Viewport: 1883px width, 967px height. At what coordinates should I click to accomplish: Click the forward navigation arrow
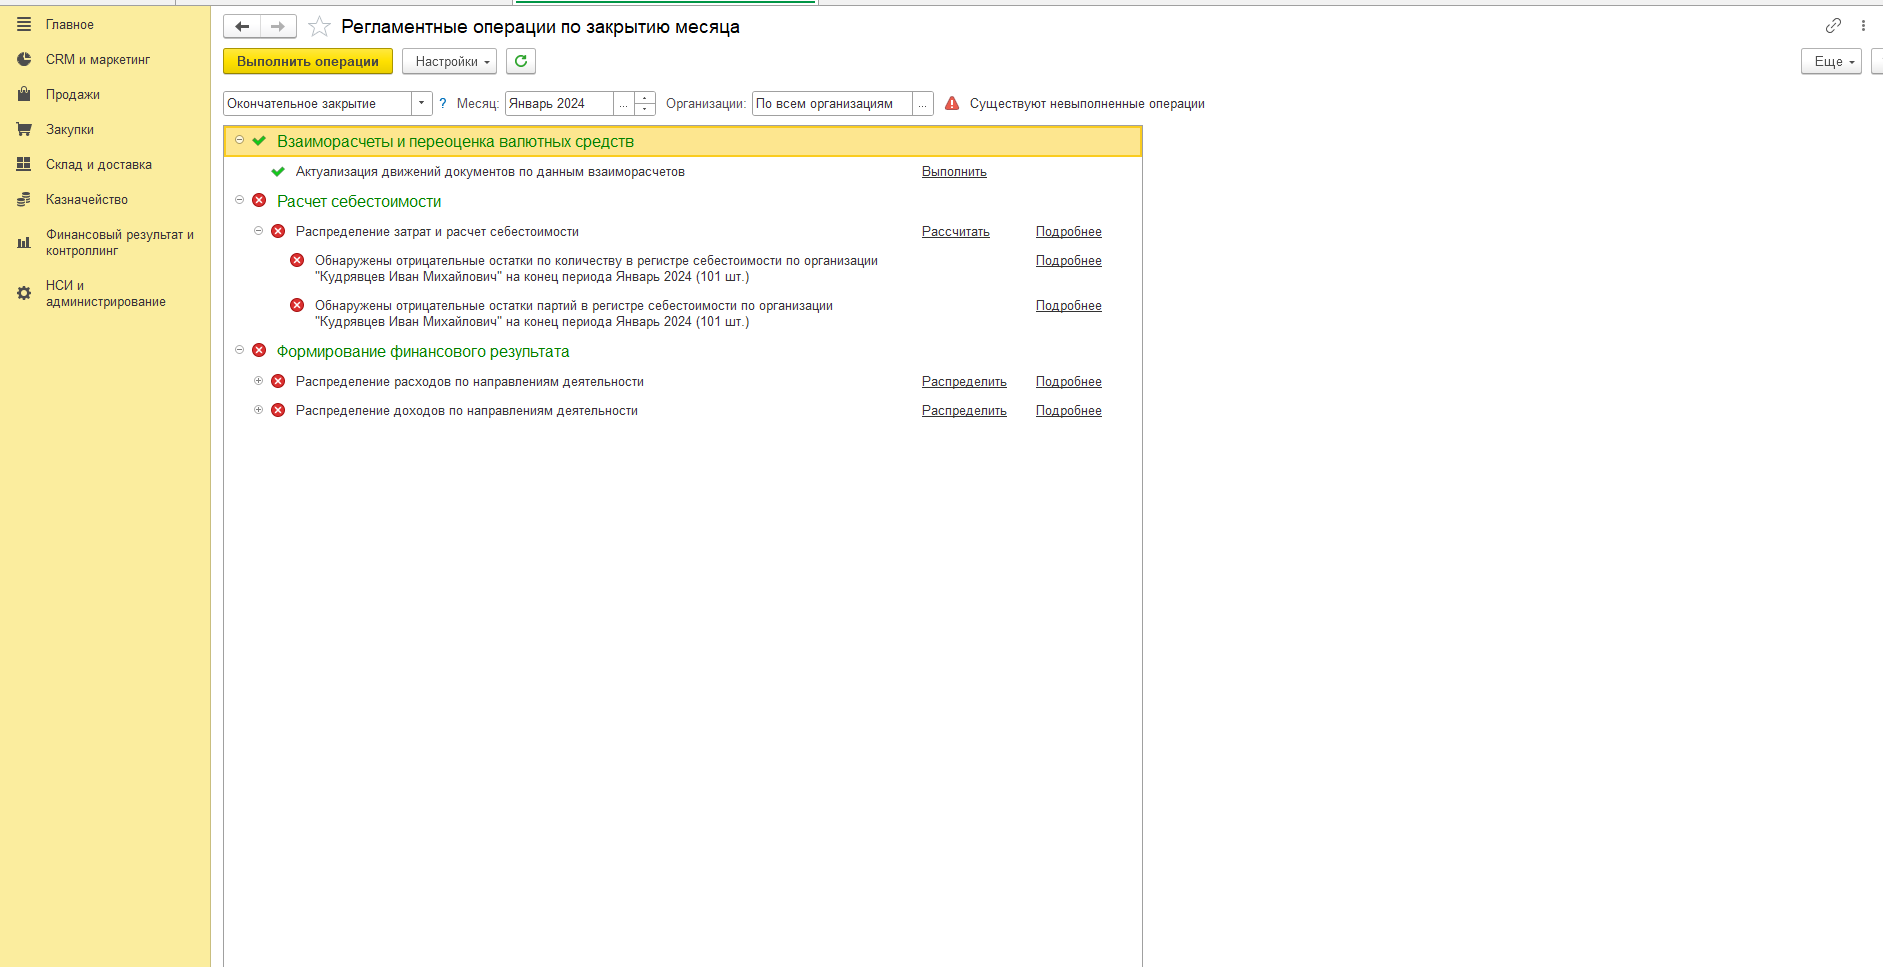pyautogui.click(x=278, y=27)
